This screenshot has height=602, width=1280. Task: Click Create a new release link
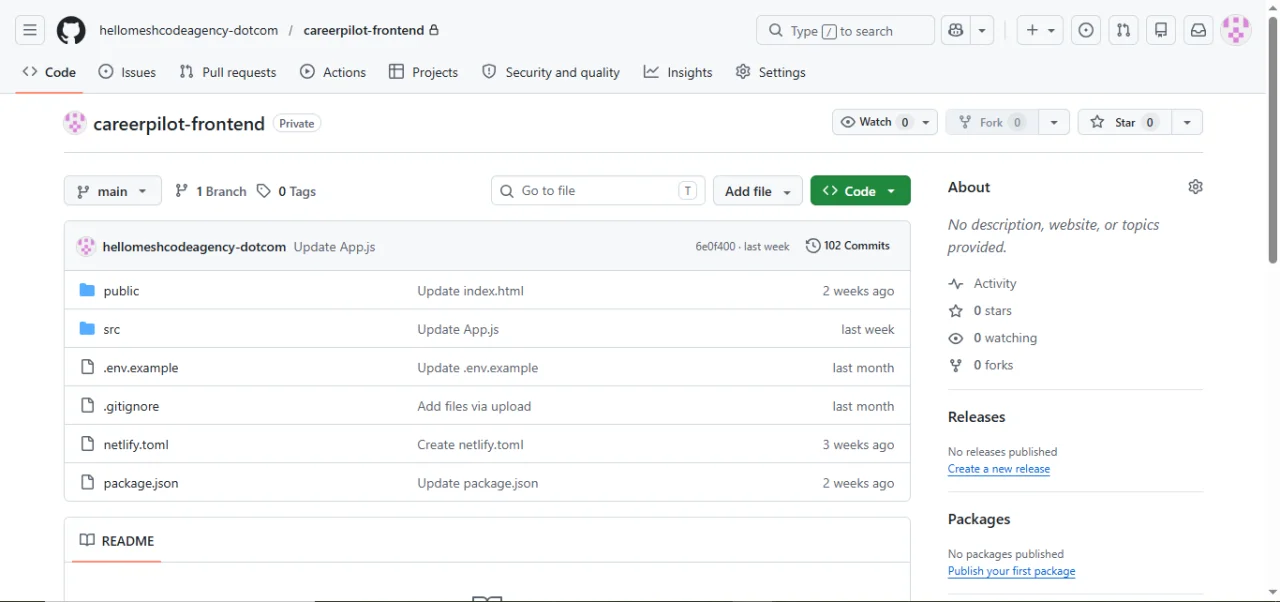pyautogui.click(x=999, y=469)
